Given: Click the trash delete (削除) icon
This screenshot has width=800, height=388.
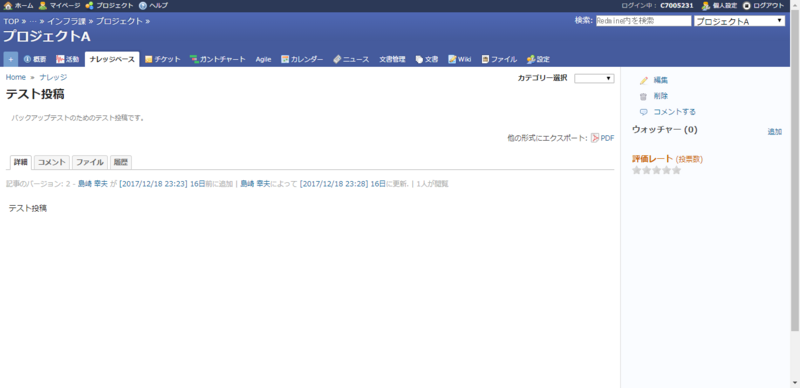Looking at the screenshot, I should (643, 96).
